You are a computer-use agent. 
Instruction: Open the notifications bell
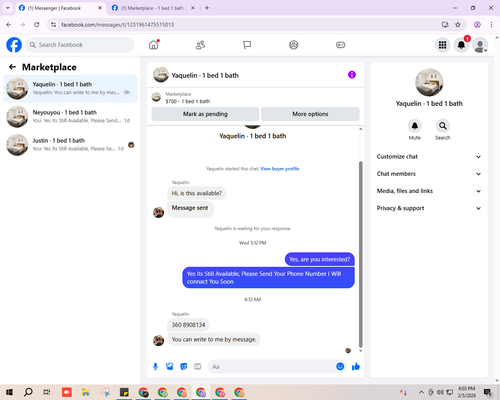pos(461,45)
